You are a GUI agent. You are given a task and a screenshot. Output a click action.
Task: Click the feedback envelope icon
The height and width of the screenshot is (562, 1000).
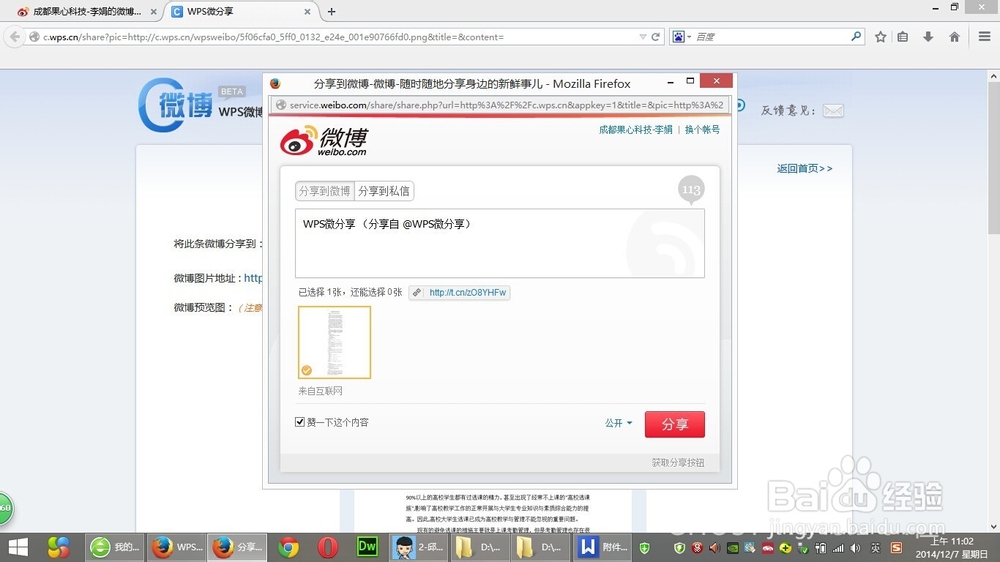pyautogui.click(x=833, y=111)
